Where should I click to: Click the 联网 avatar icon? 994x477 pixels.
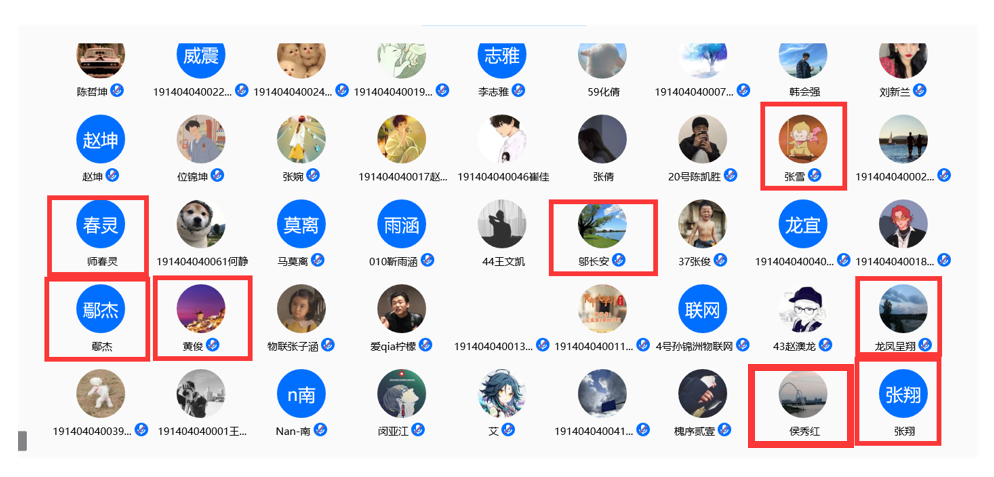(702, 309)
